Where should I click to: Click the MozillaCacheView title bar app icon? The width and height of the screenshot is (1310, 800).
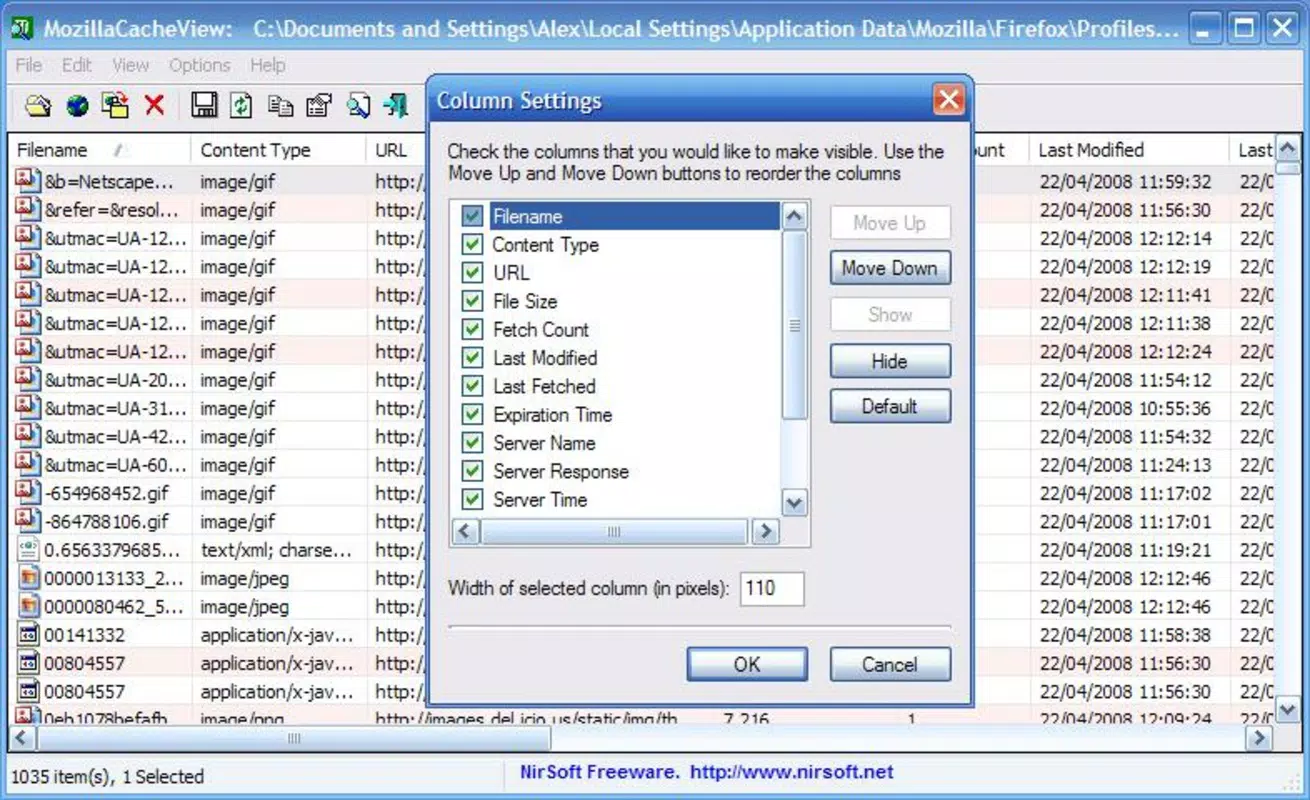pos(23,28)
